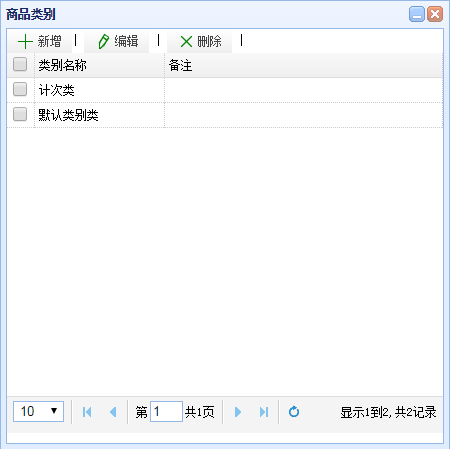Viewport: 450px width, 449px height.
Task: Sort by 类别名称 column header
Action: click(x=62, y=65)
